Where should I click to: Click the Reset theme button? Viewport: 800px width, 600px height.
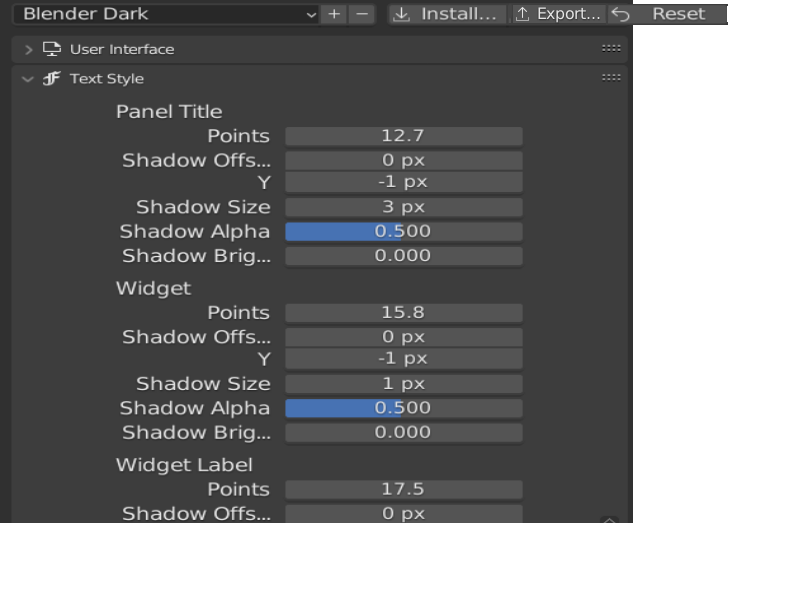[x=668, y=14]
